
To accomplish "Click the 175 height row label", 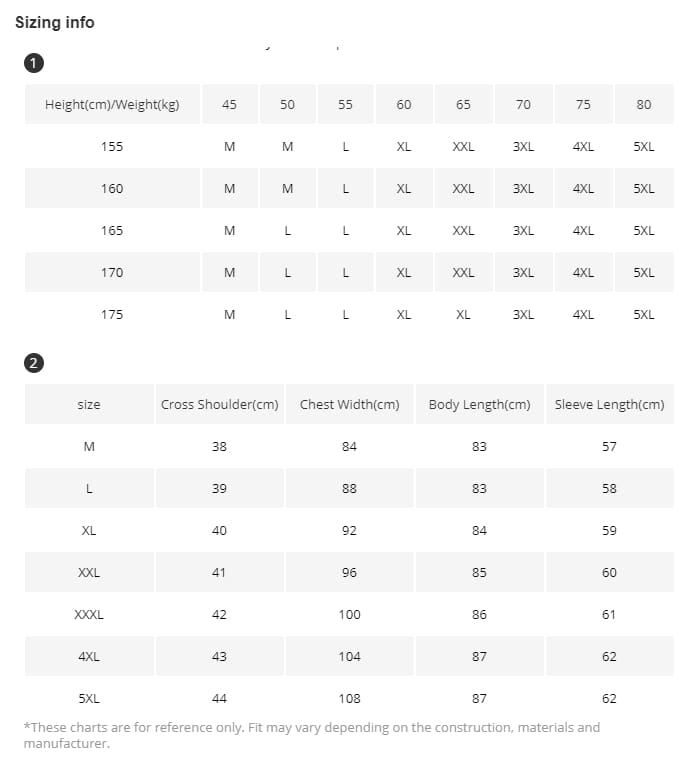I will click(x=112, y=315).
